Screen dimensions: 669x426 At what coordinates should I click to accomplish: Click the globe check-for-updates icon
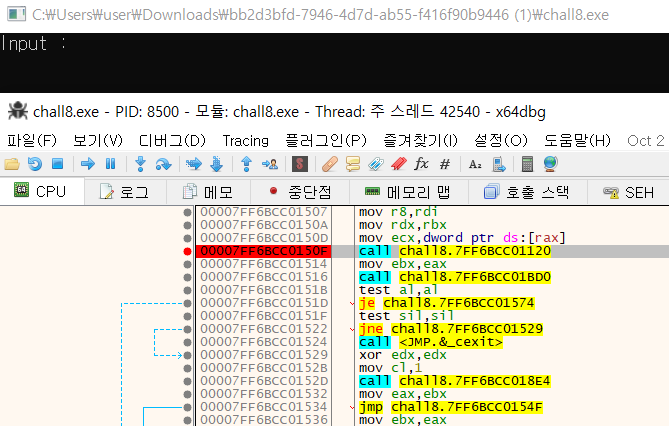[550, 164]
